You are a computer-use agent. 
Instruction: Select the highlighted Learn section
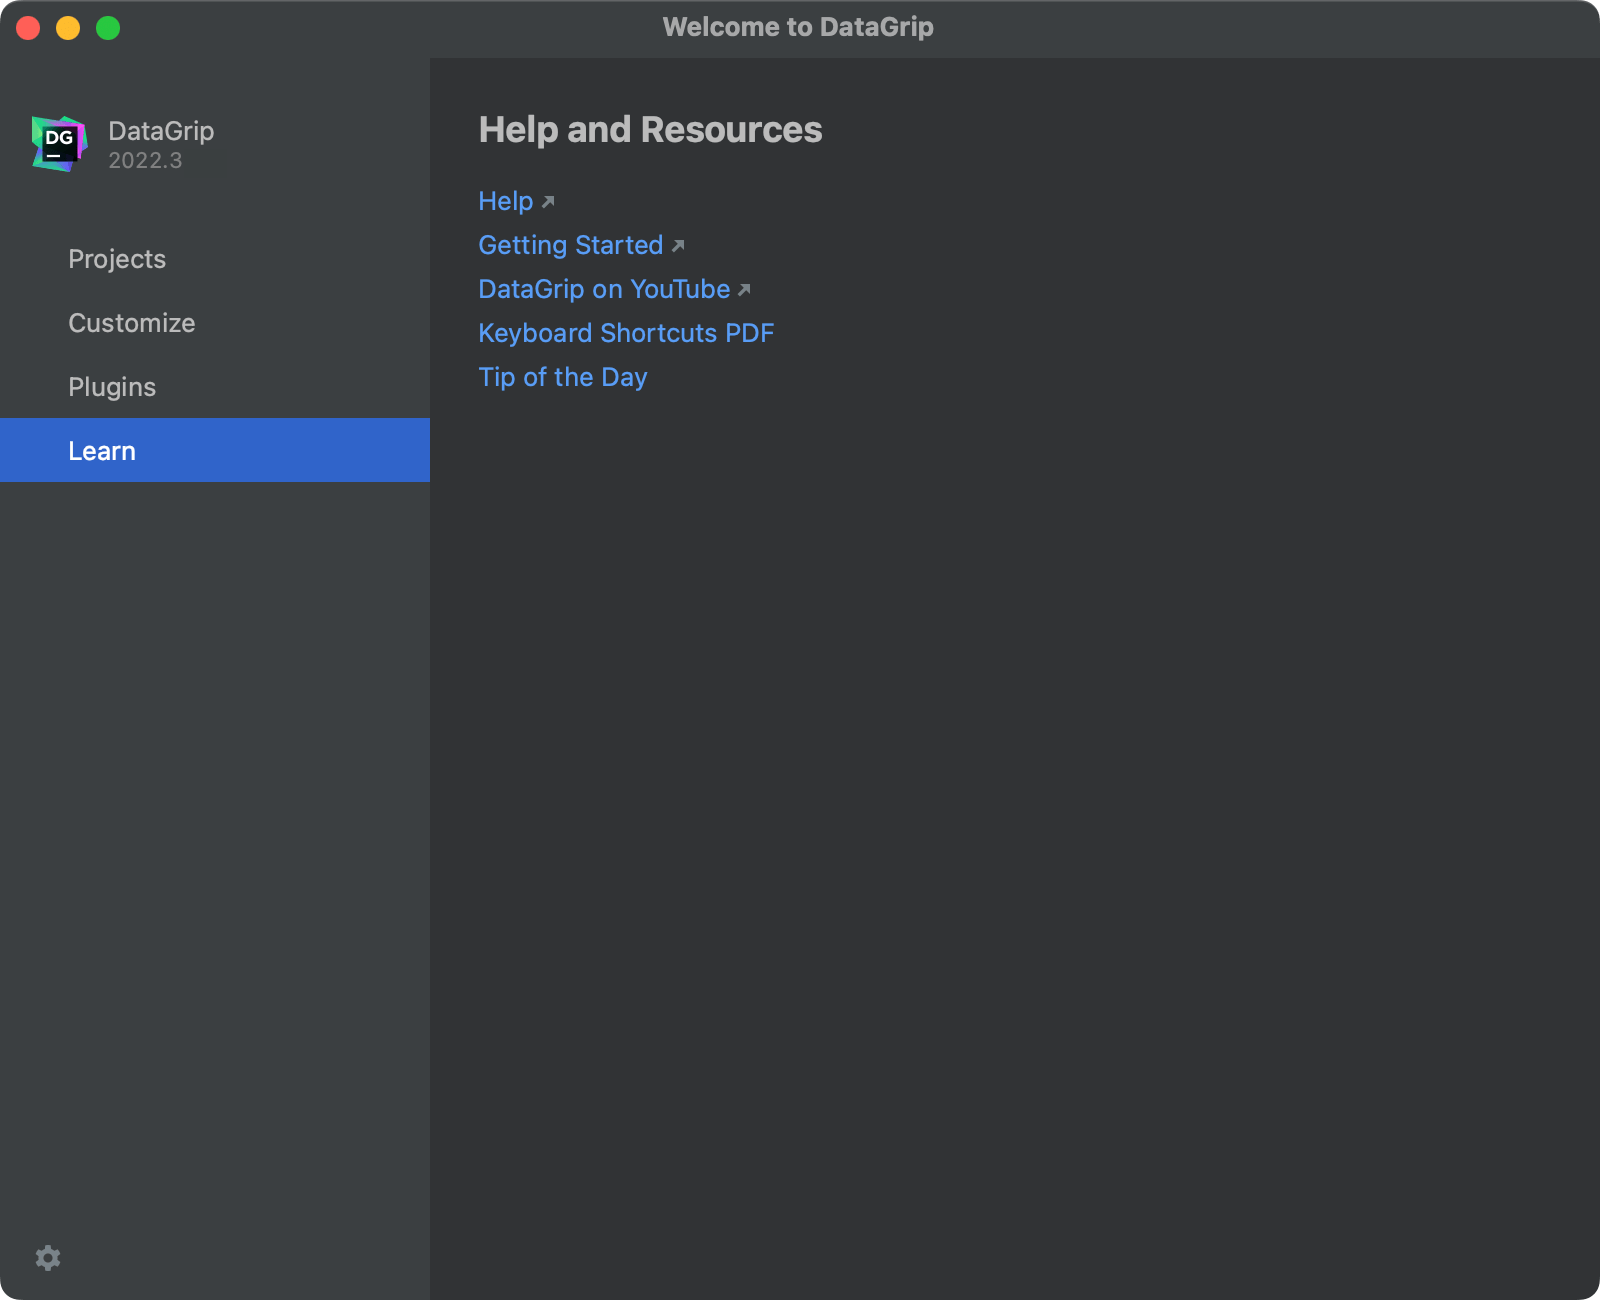(102, 450)
